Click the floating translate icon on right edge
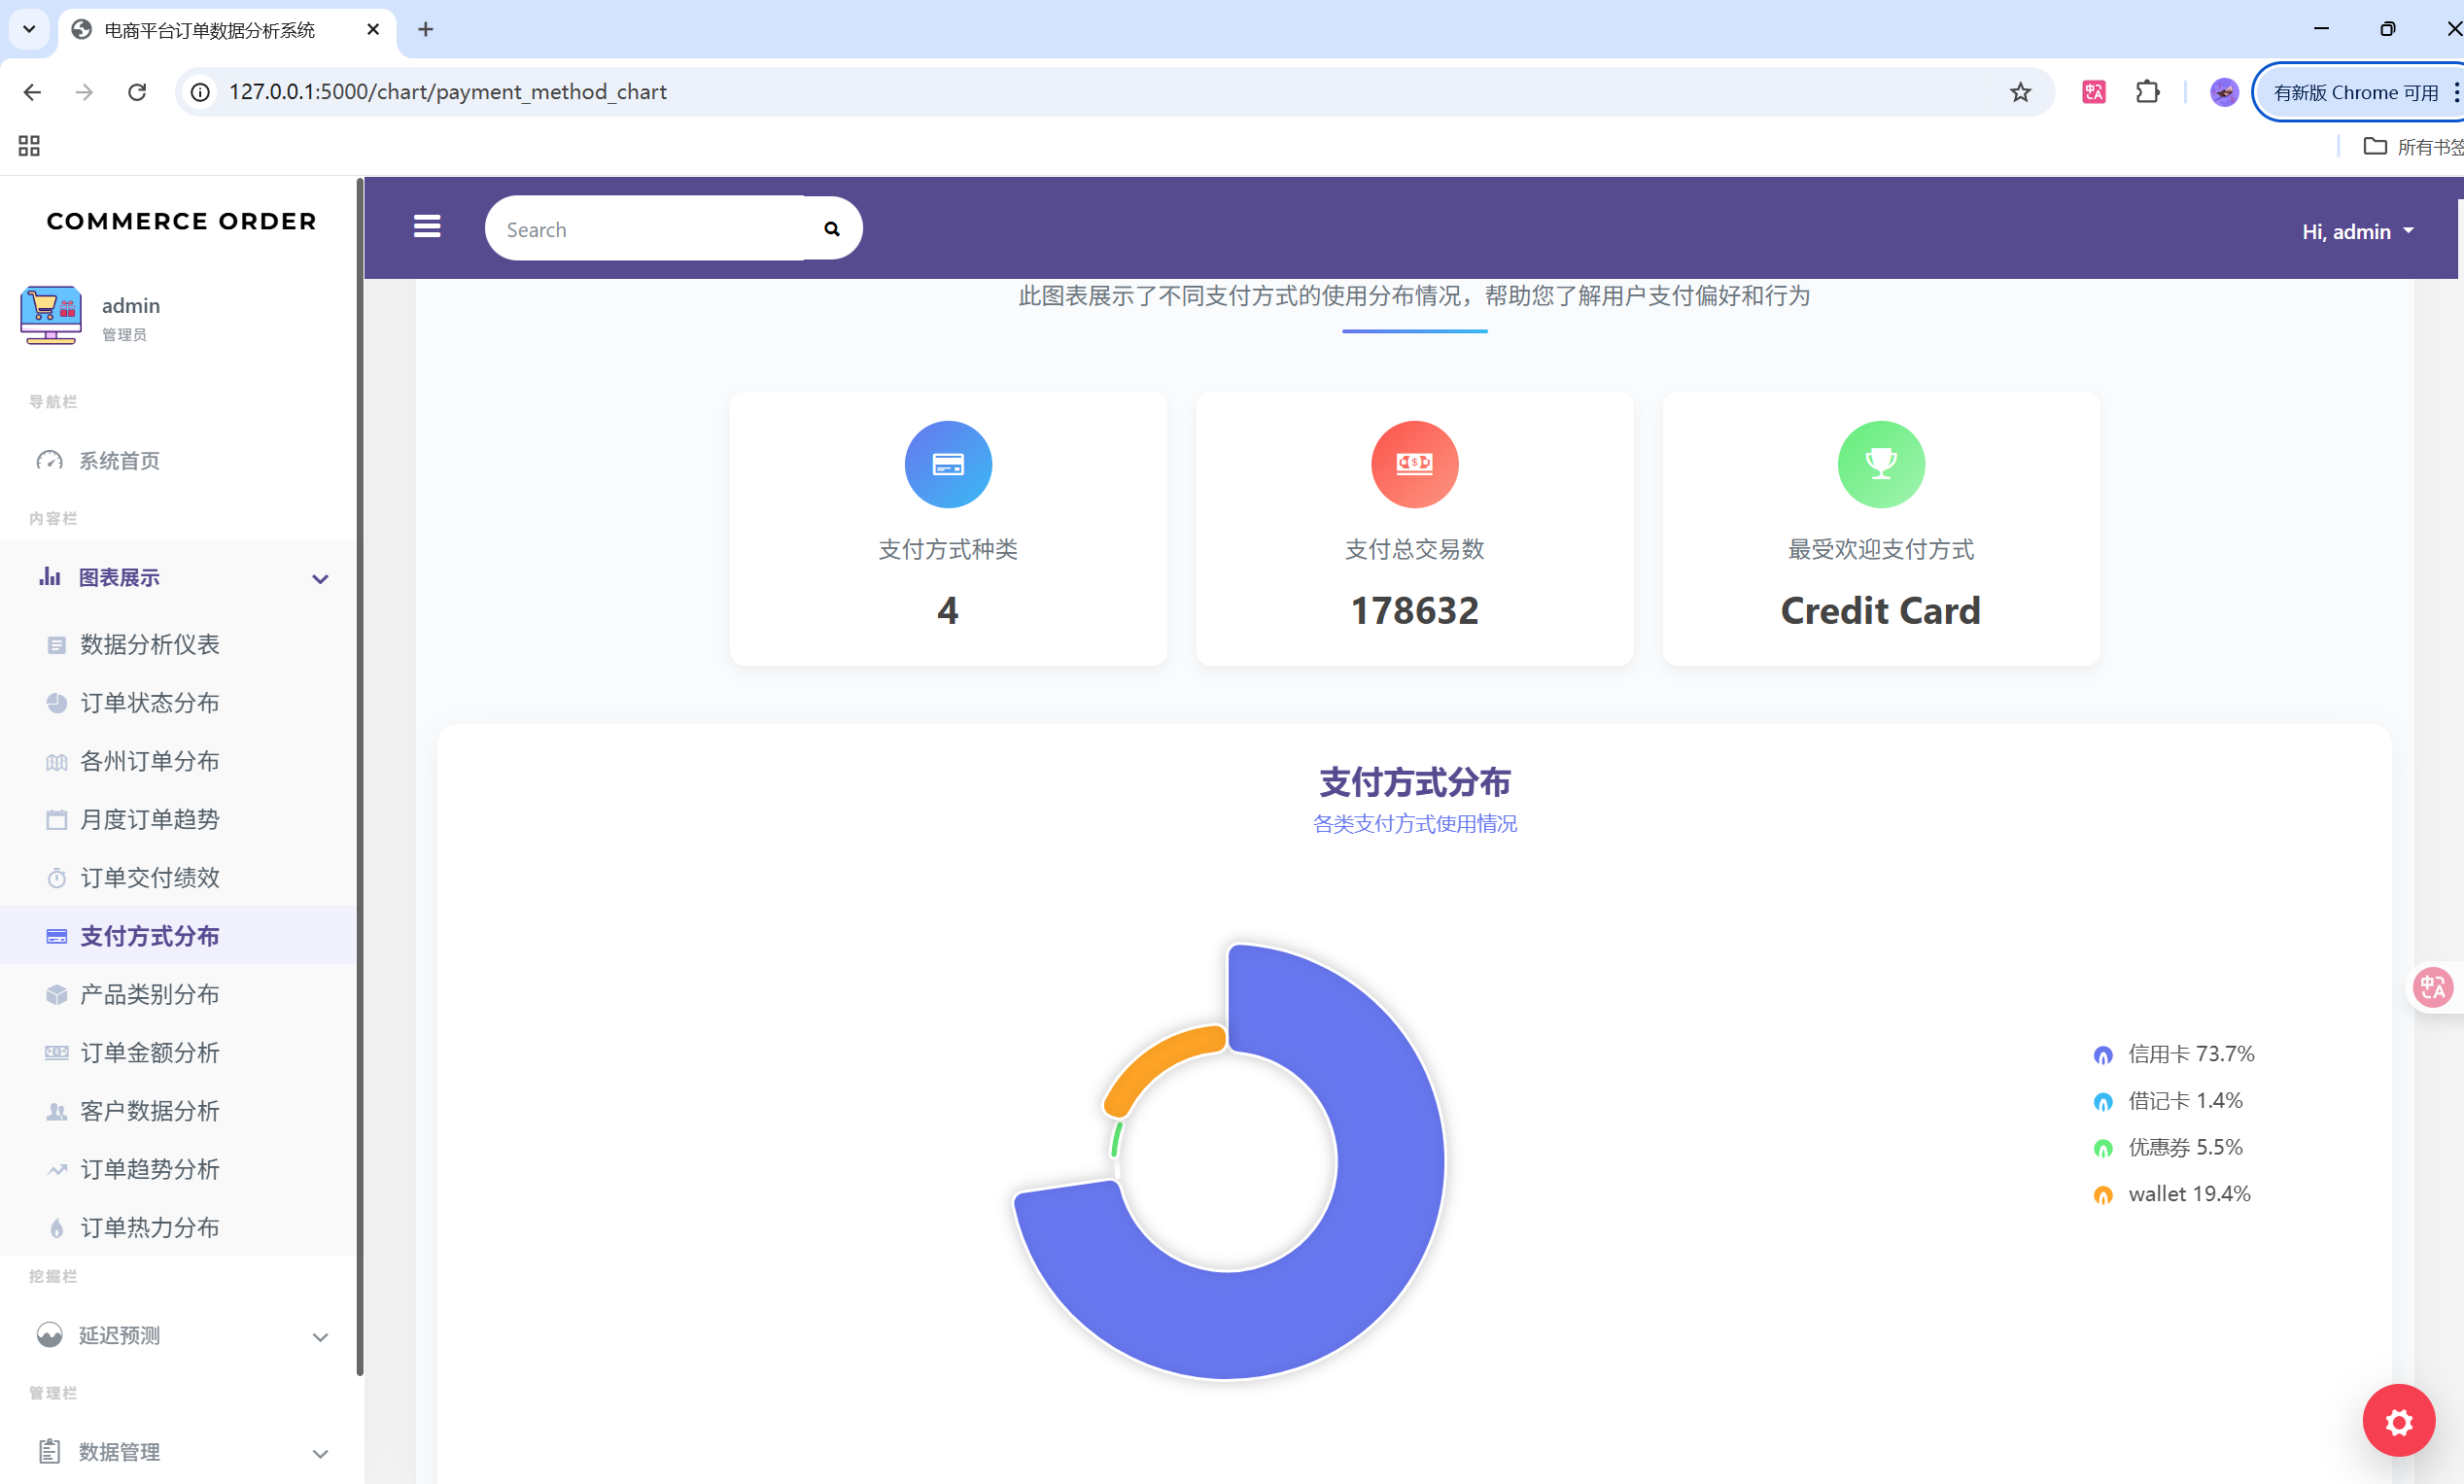Image resolution: width=2464 pixels, height=1484 pixels. pos(2432,987)
